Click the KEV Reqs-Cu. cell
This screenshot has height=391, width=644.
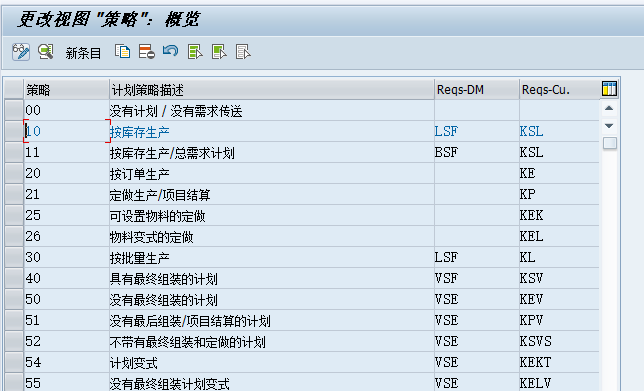click(559, 299)
